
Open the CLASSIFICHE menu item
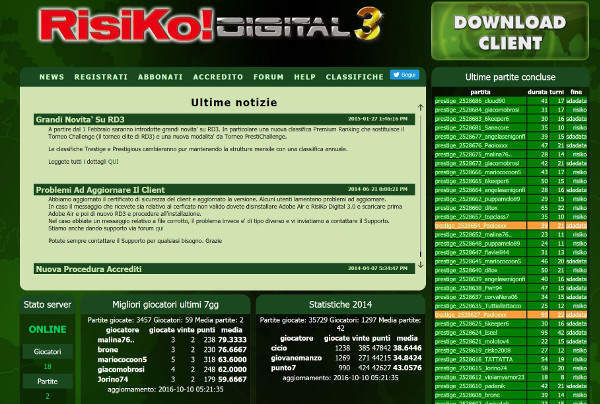point(355,77)
